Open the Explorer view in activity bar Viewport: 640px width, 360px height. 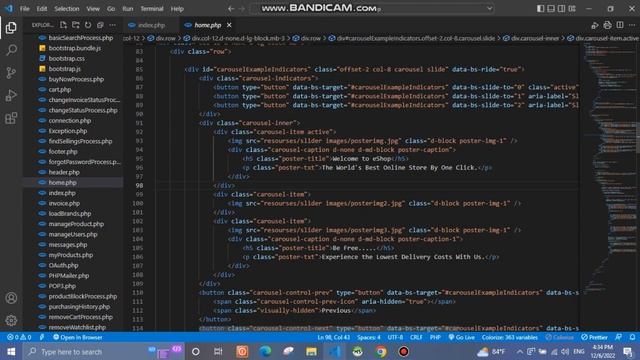pyautogui.click(x=11, y=27)
